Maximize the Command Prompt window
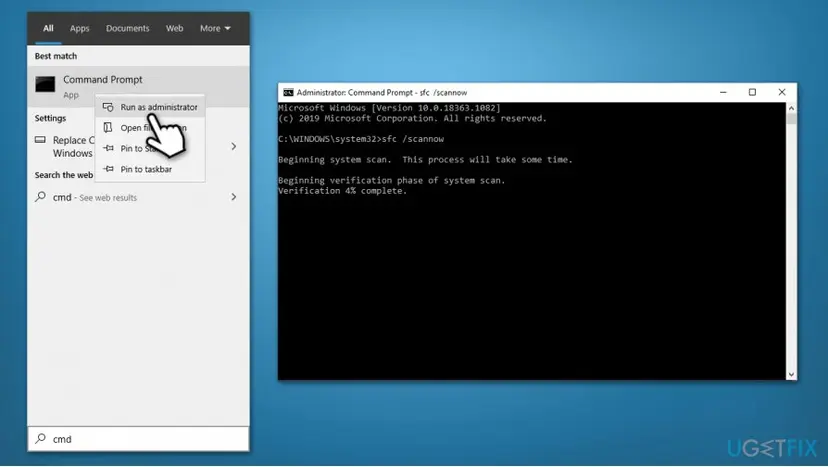Image resolution: width=828 pixels, height=467 pixels. (x=752, y=92)
